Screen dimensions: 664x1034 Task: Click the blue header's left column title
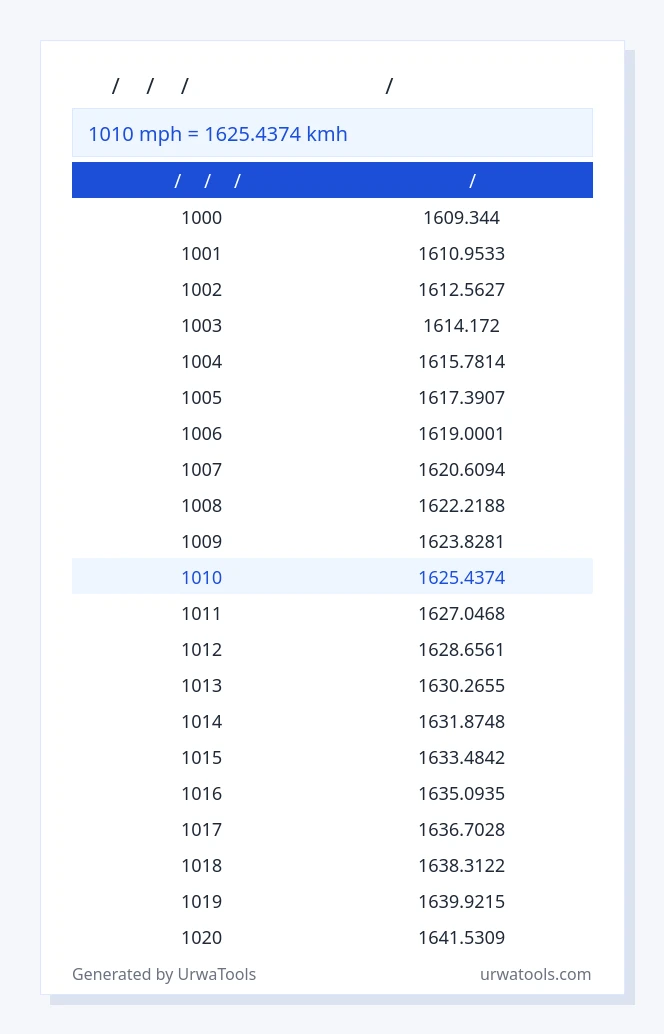pos(207,180)
